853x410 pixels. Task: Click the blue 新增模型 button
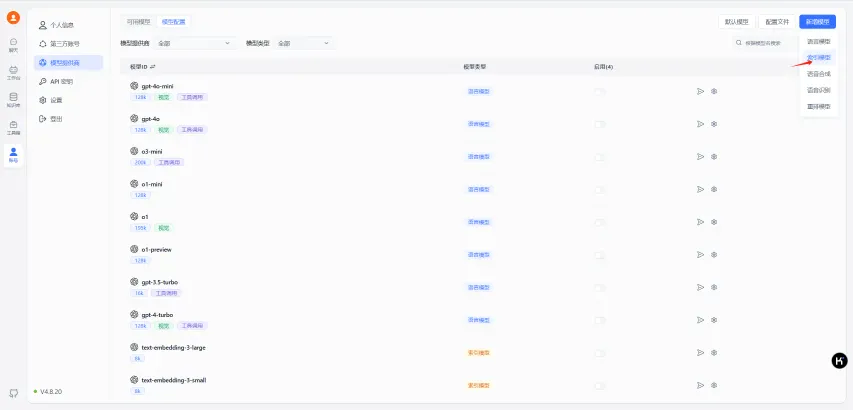click(x=817, y=22)
